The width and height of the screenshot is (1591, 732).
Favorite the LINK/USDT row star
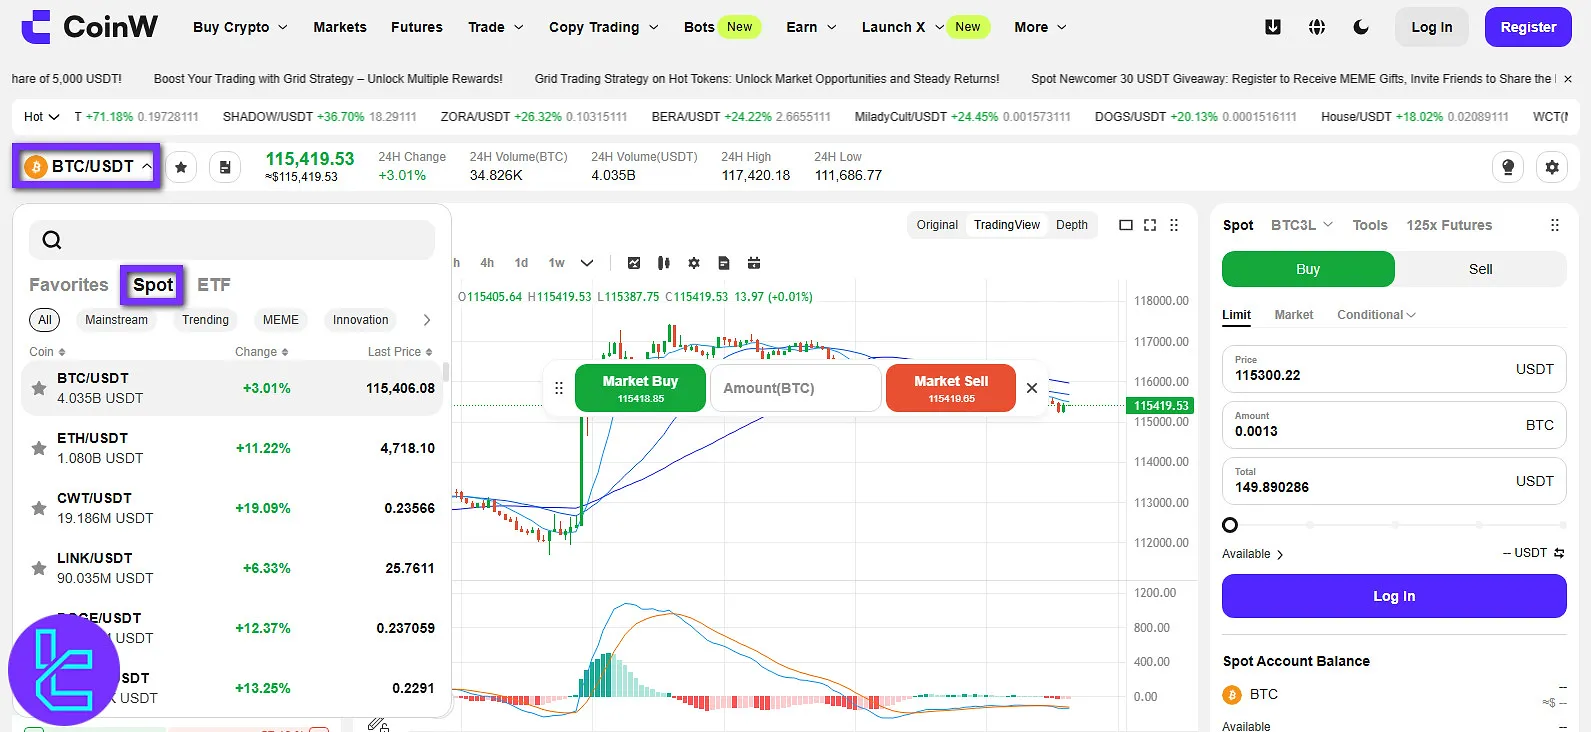point(39,568)
